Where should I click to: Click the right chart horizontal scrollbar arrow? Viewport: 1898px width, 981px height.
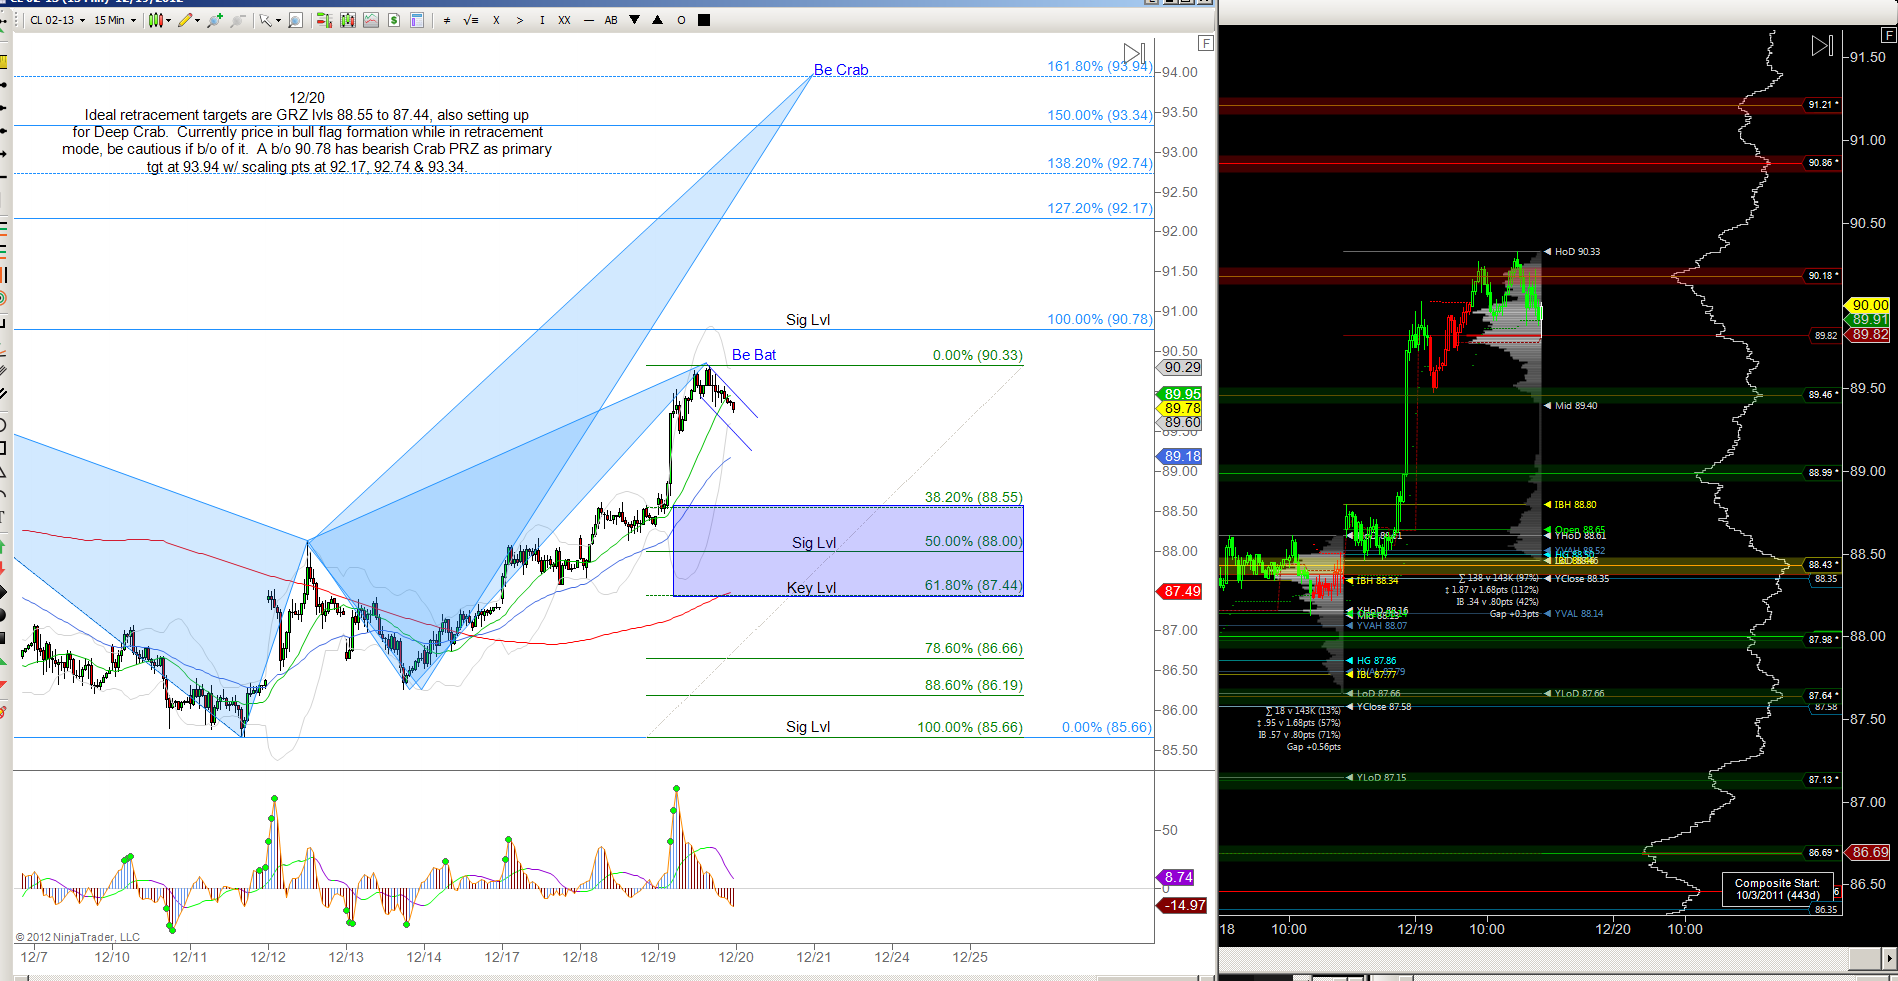click(x=1889, y=958)
